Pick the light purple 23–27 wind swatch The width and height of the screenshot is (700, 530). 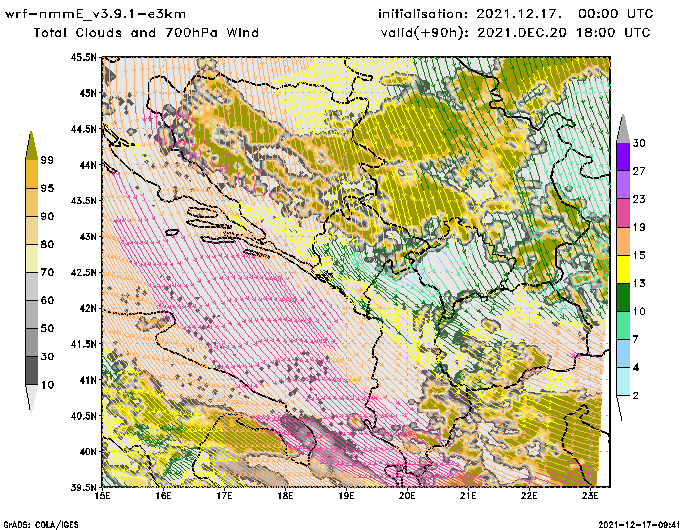[623, 185]
